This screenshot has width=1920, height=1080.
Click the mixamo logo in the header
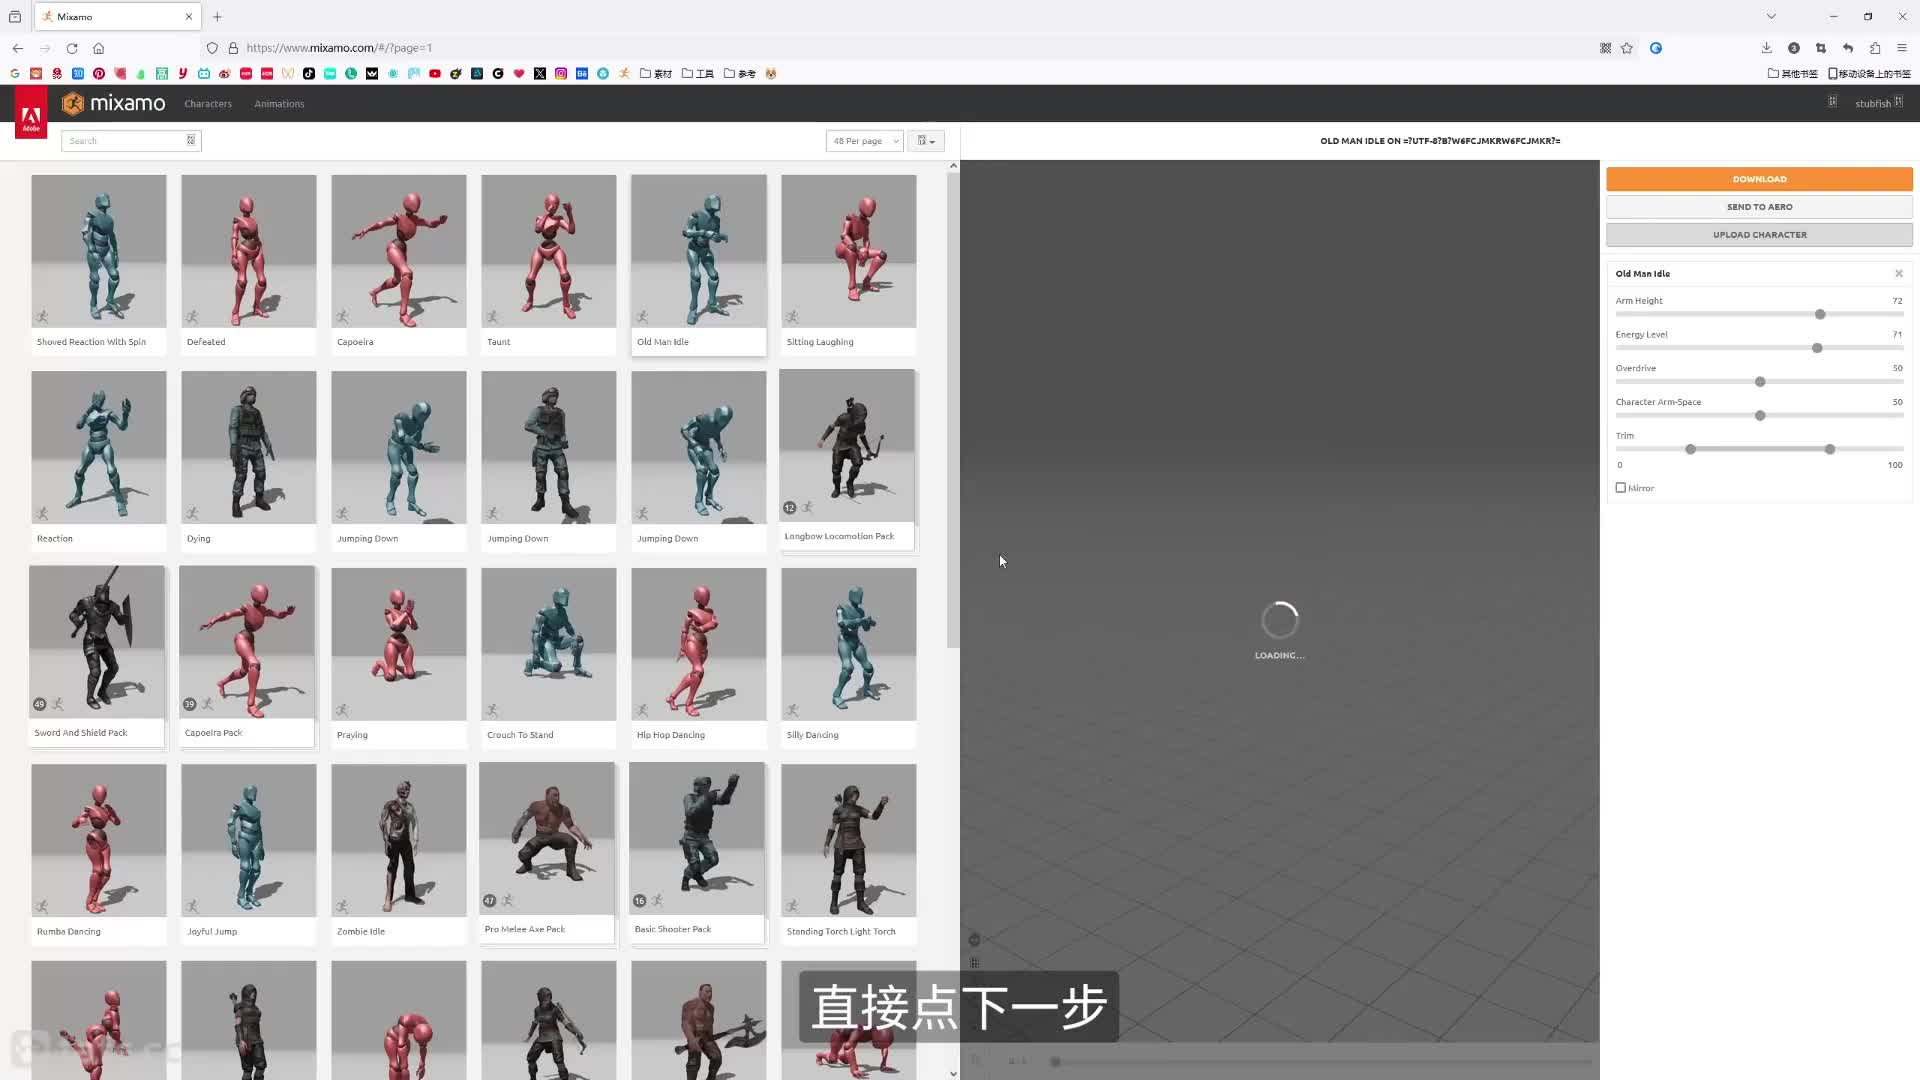tap(113, 103)
